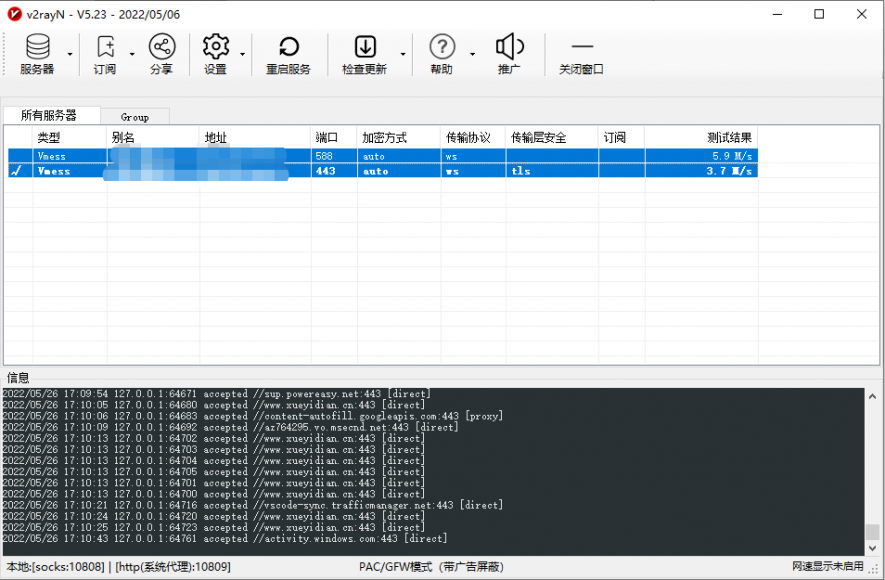The image size is (885, 580).
Task: Click the log line for activity.windows.com
Action: coord(225,538)
